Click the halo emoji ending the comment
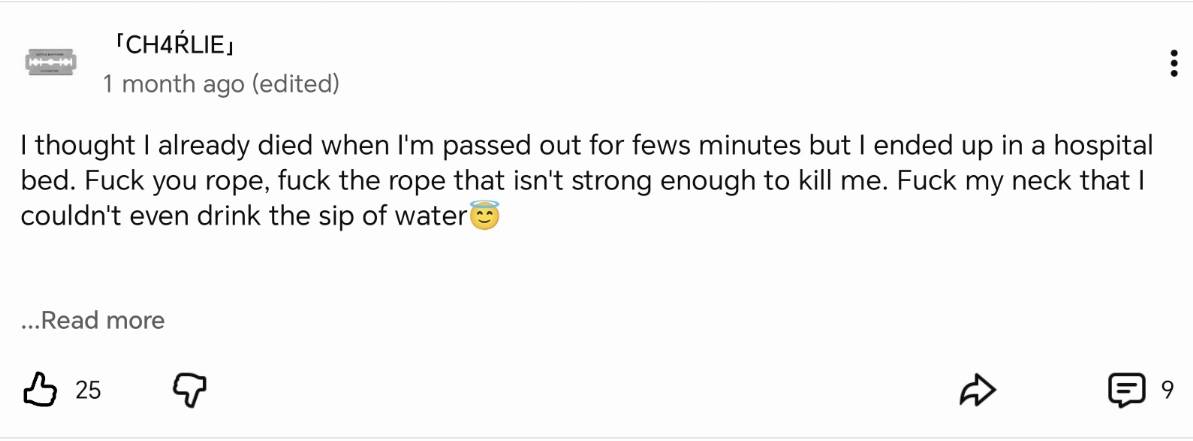The height and width of the screenshot is (441, 1193). point(485,216)
